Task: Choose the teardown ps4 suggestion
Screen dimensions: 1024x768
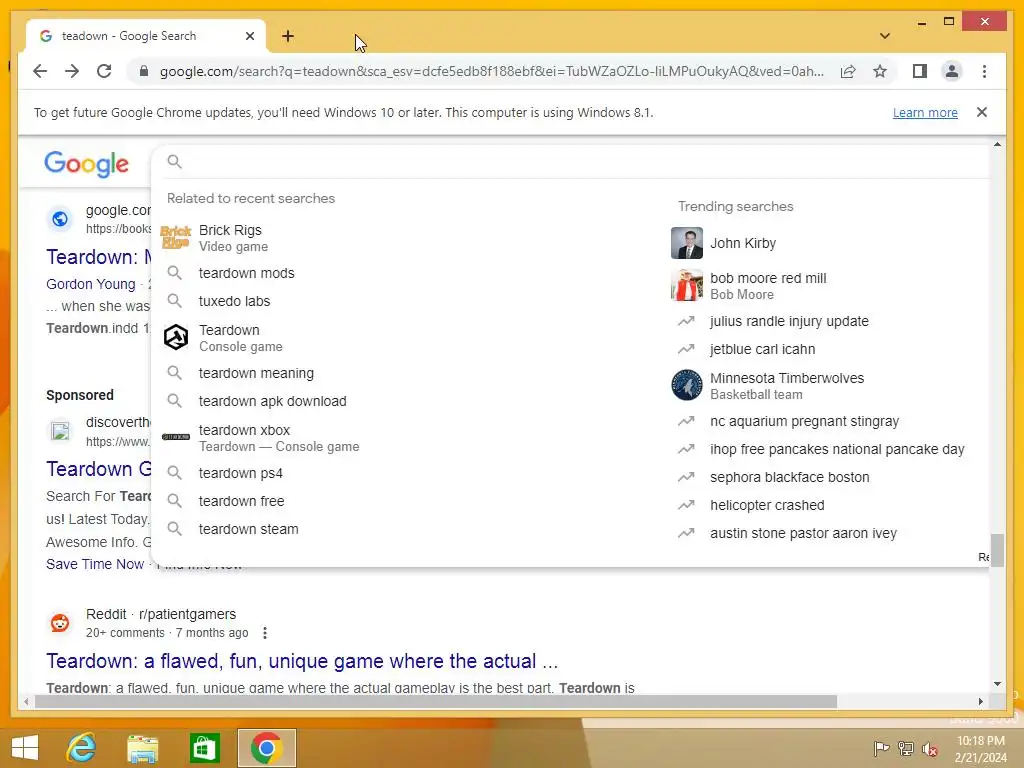Action: [405, 473]
